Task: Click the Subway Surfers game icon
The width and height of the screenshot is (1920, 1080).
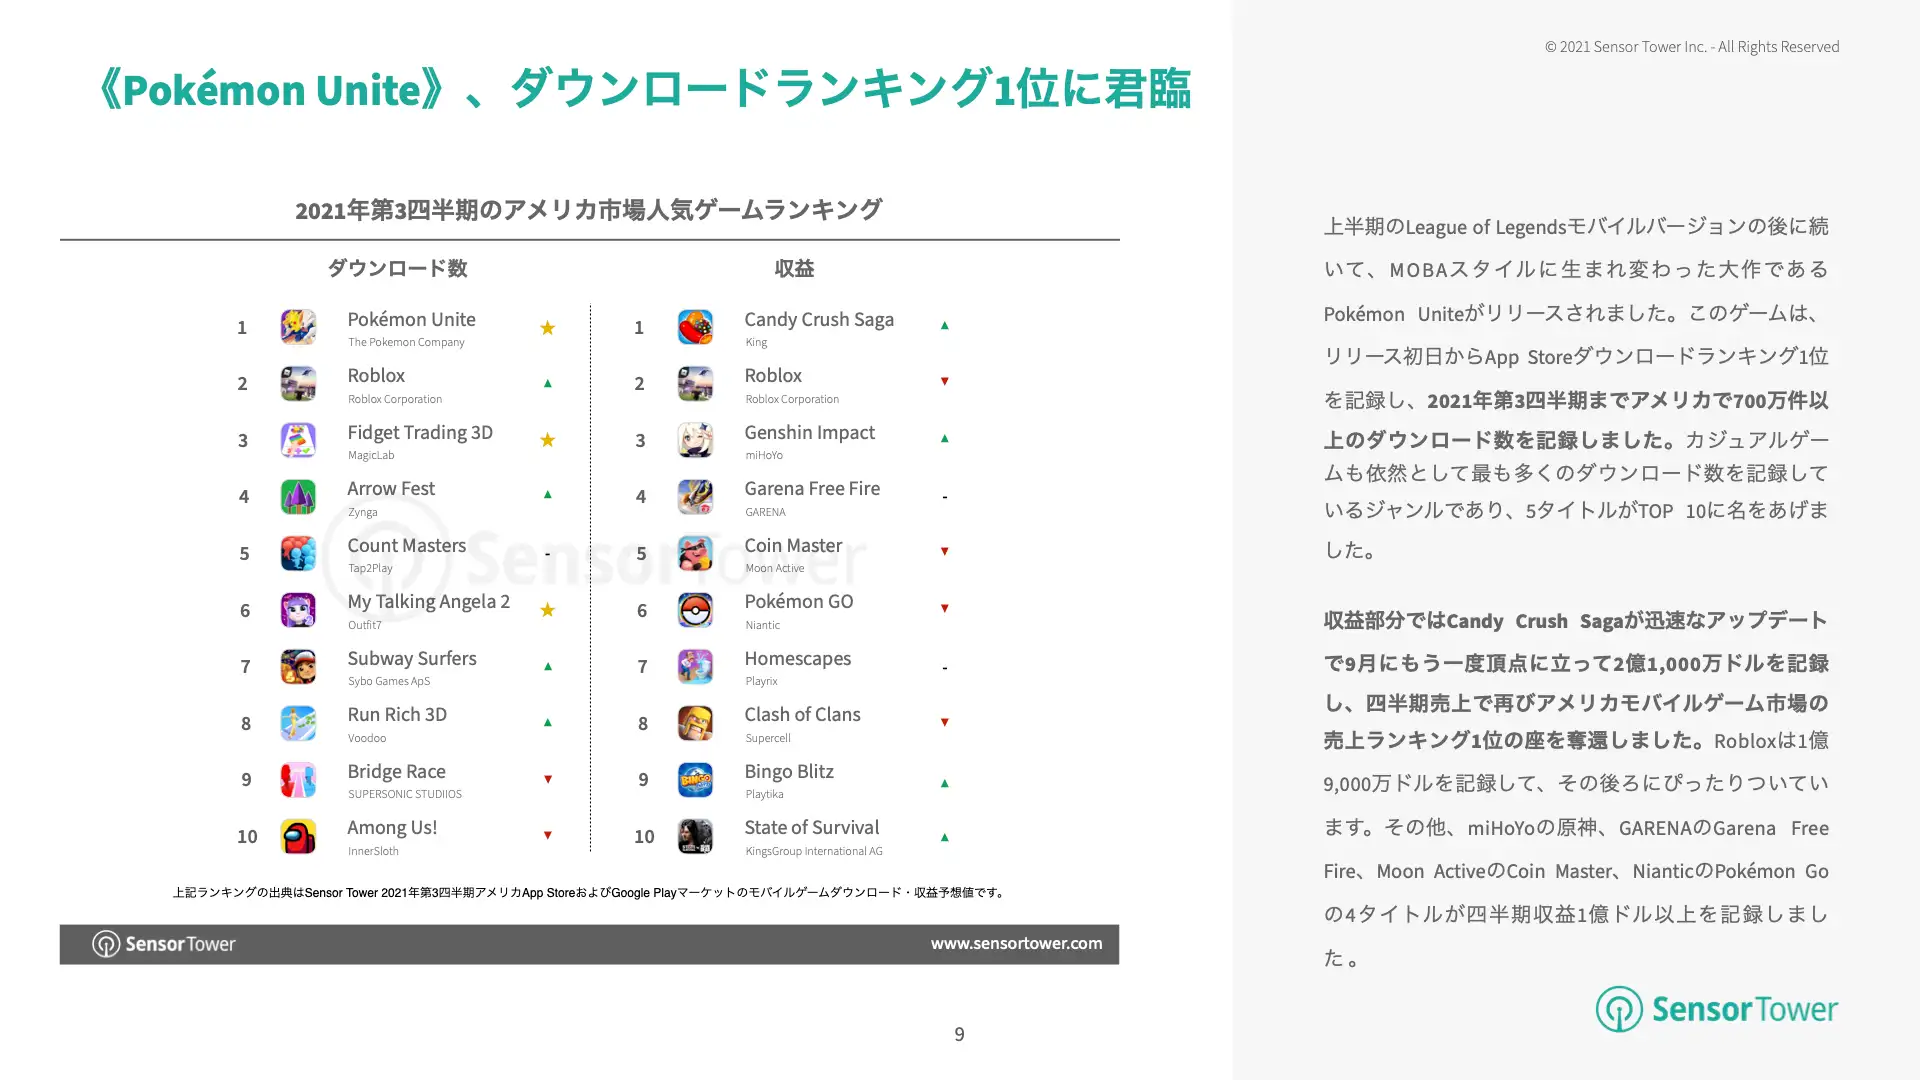Action: [x=298, y=666]
